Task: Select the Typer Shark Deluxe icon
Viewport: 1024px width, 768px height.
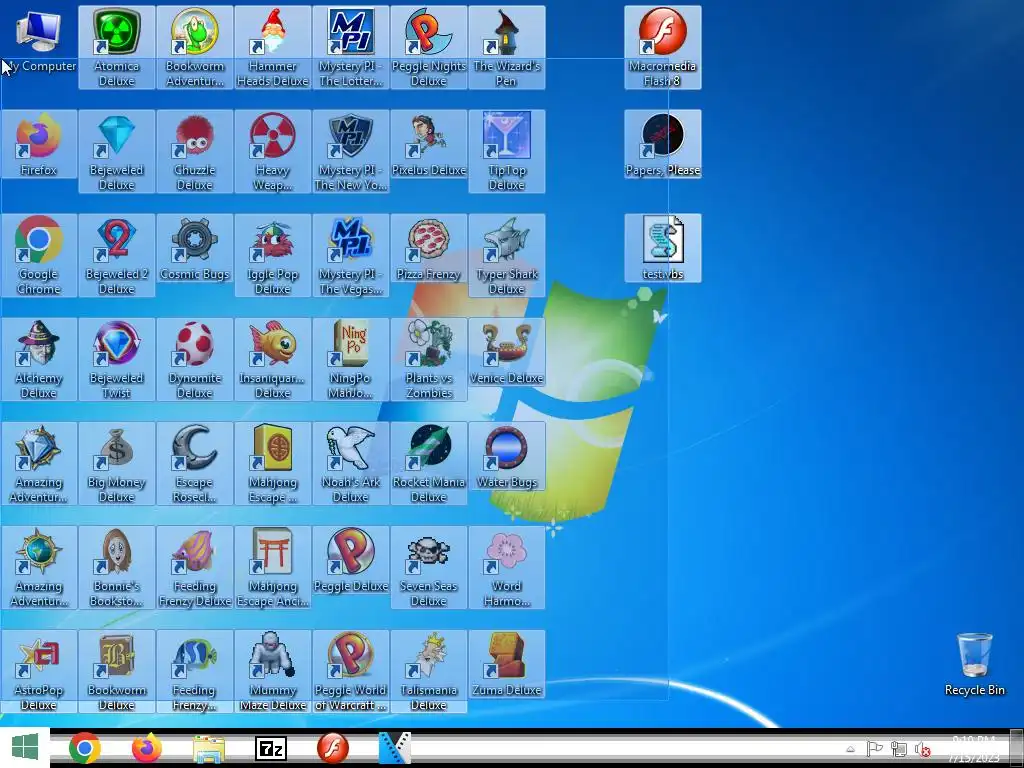Action: click(507, 255)
